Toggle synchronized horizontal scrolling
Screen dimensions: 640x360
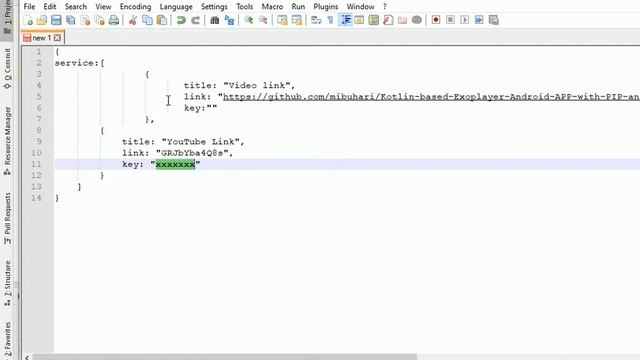click(297, 20)
